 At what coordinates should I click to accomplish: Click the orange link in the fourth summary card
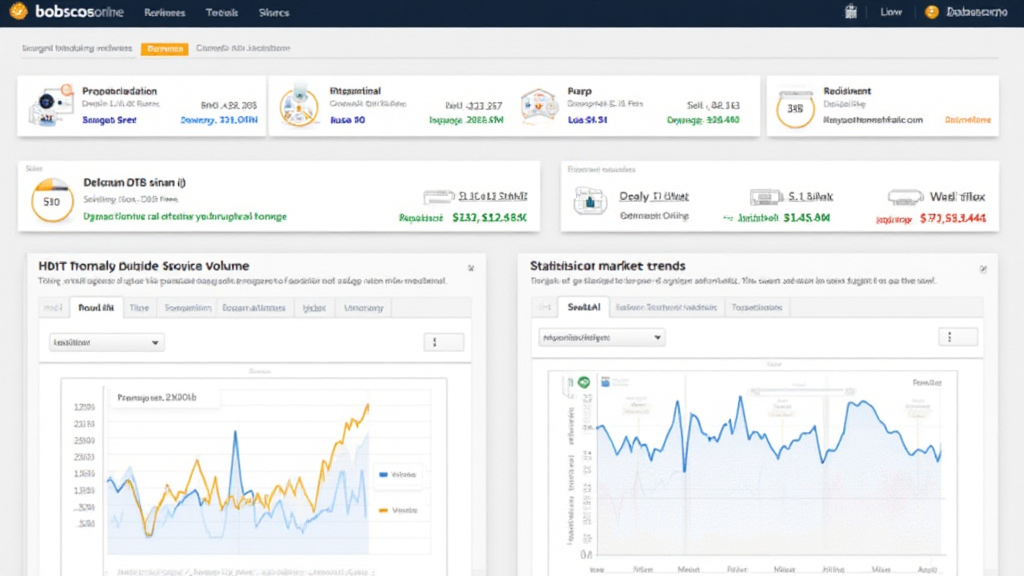pyautogui.click(x=967, y=119)
